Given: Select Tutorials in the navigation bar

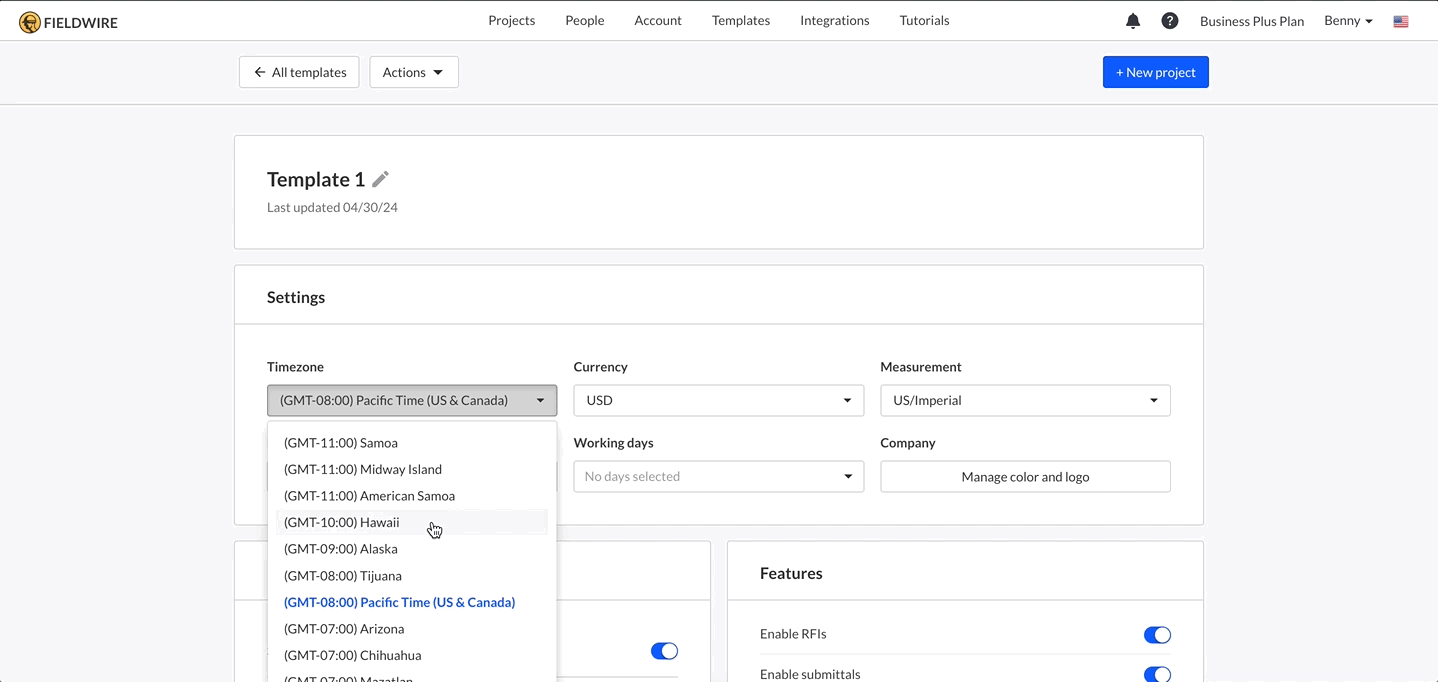Looking at the screenshot, I should point(923,20).
